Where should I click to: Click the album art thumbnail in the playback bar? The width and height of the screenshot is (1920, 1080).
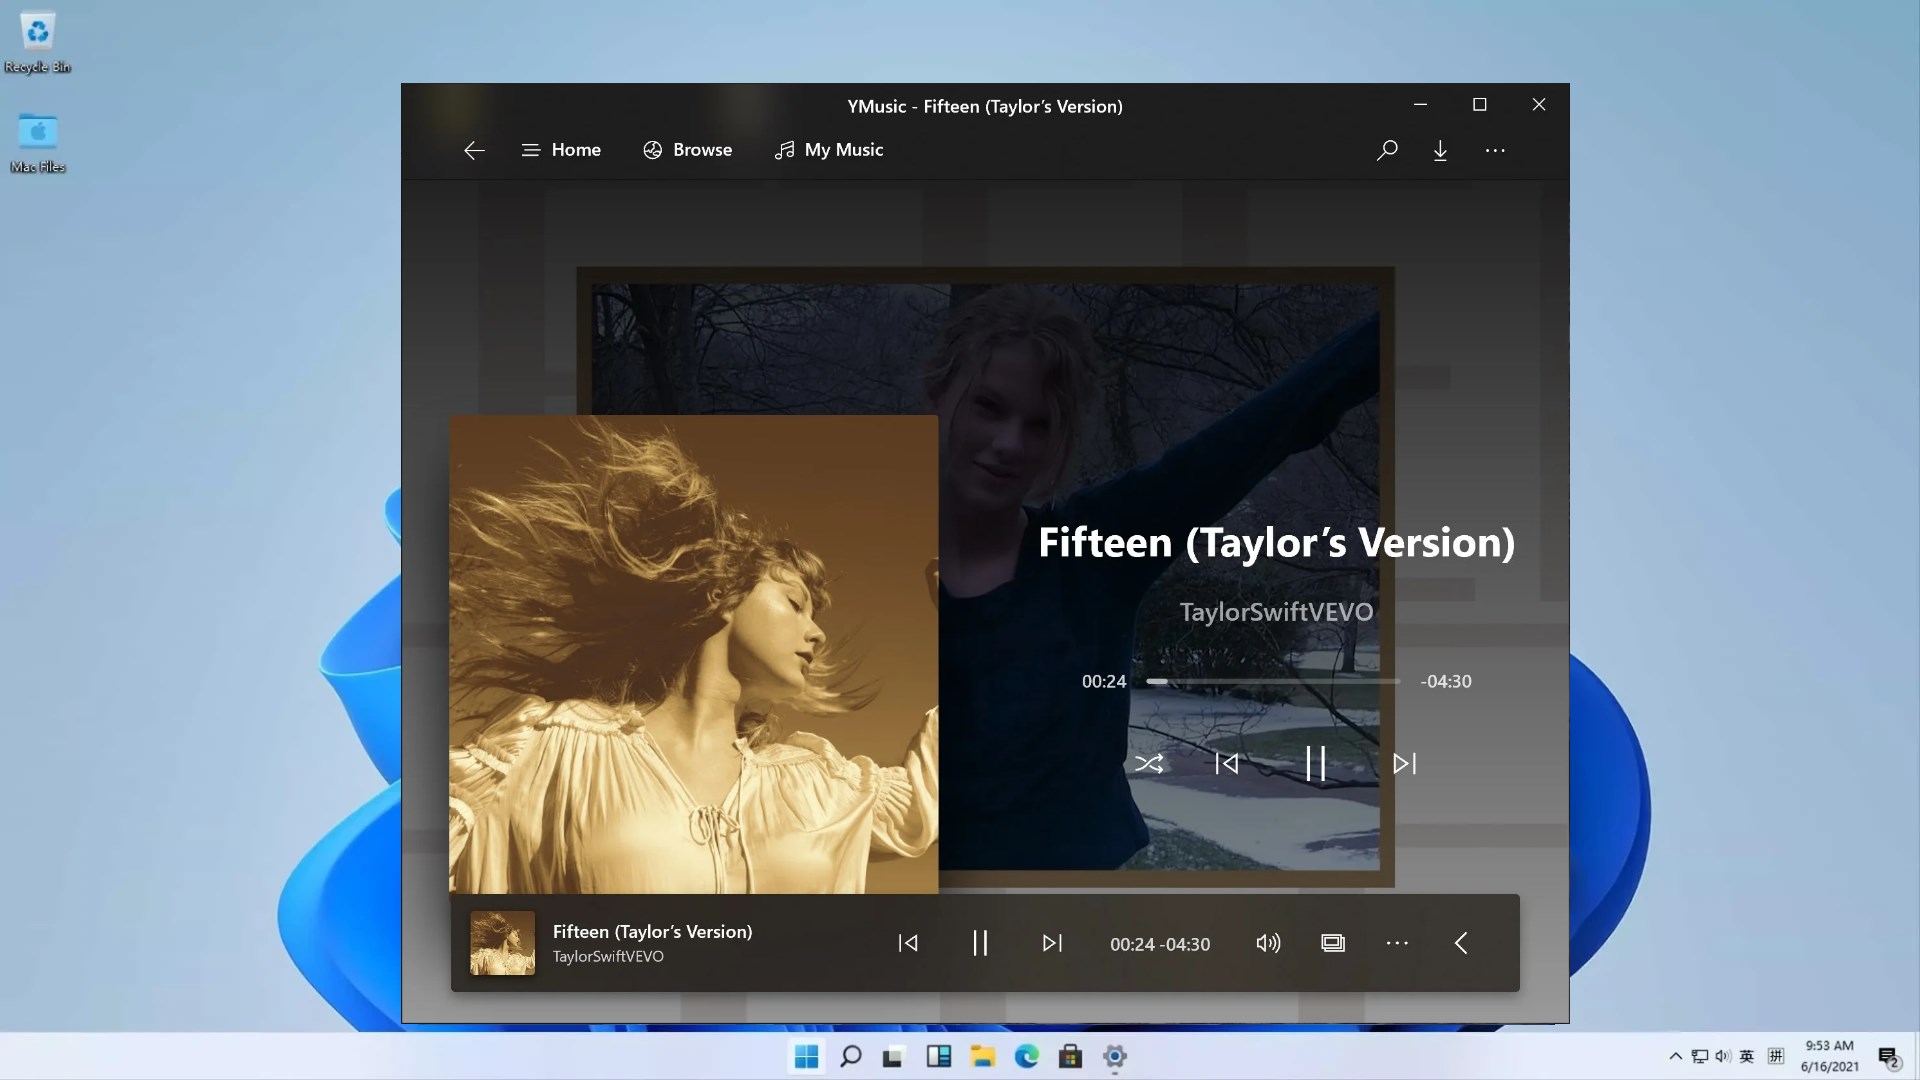pos(502,942)
